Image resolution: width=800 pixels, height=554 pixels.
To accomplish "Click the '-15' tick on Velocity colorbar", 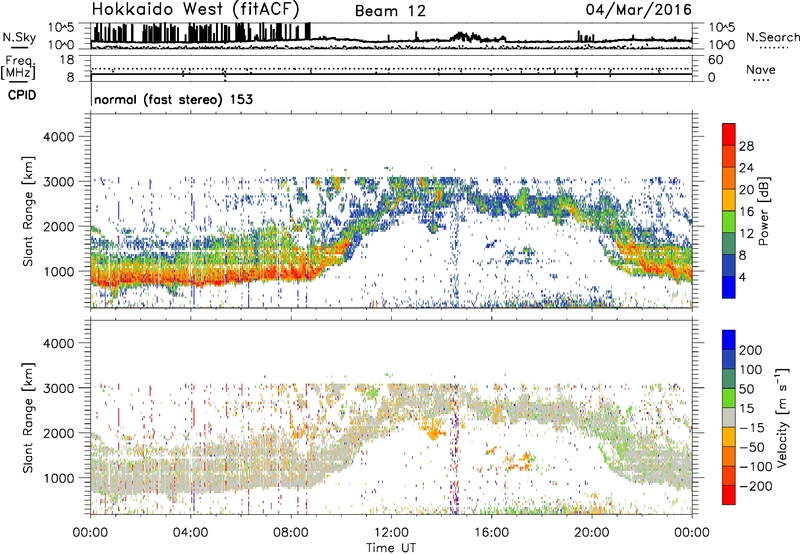I will click(752, 428).
